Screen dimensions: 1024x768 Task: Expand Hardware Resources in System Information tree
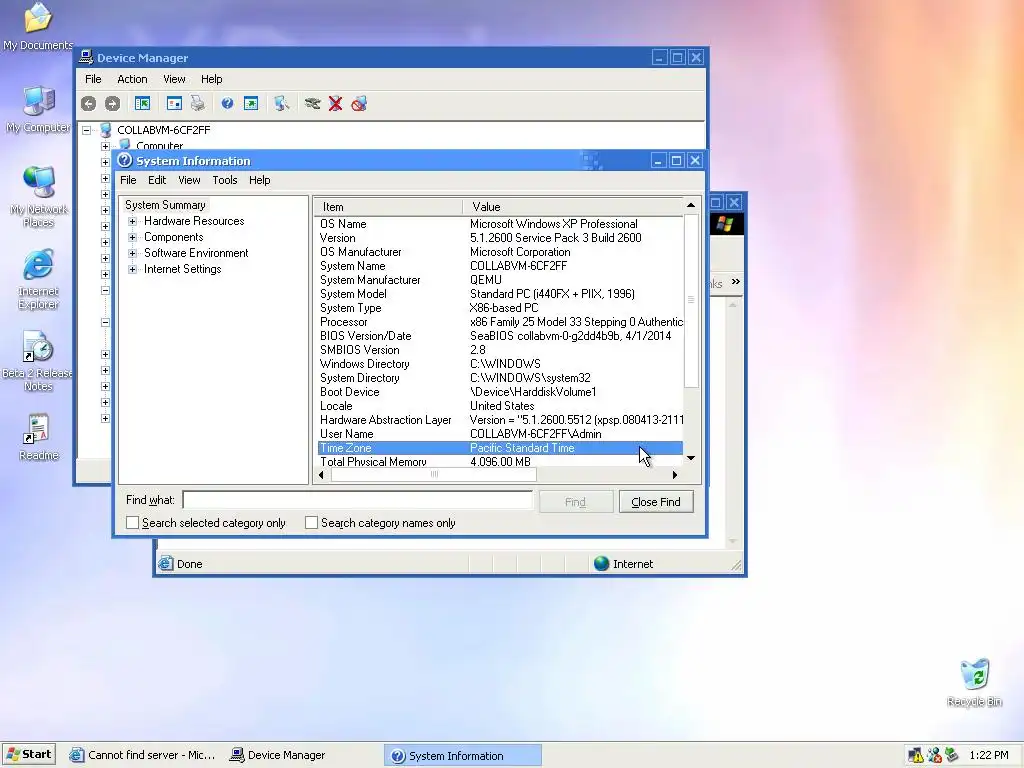click(x=133, y=221)
